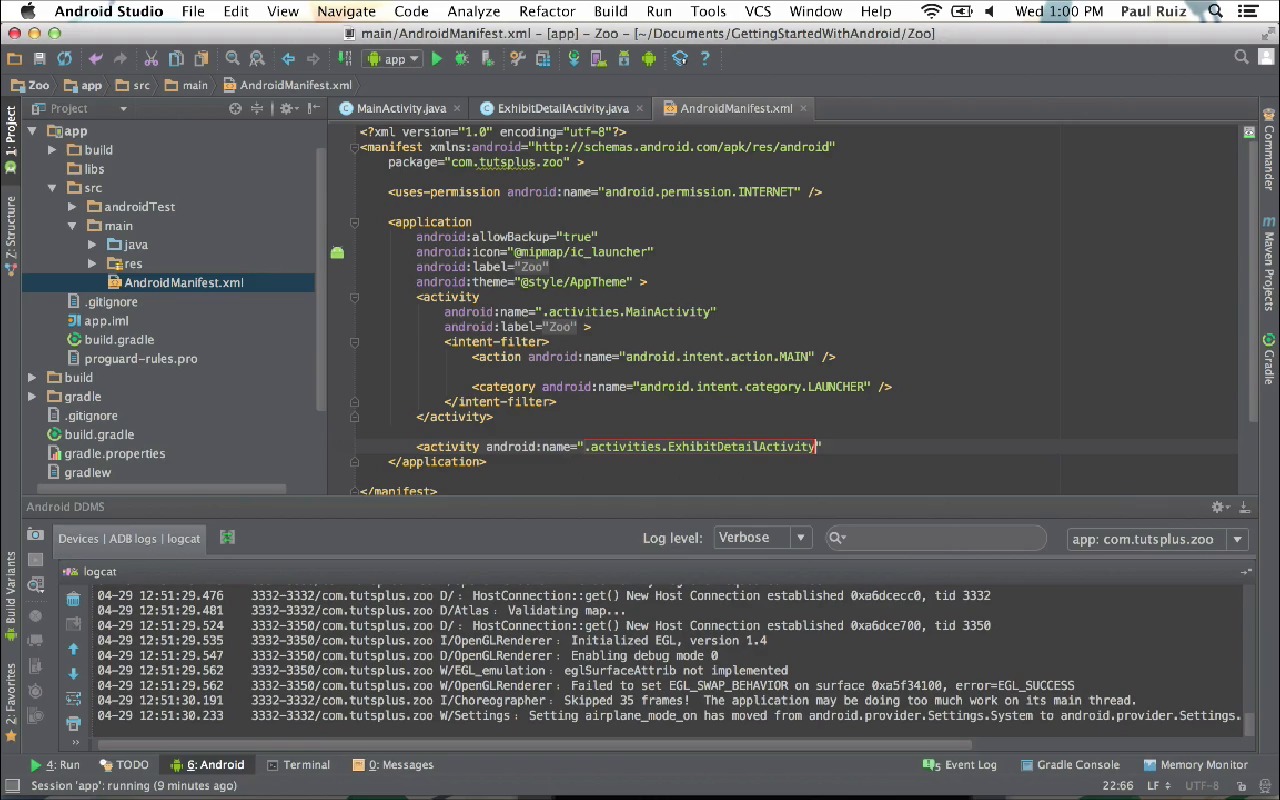Toggle soft-wrap in logcat panel

point(73,698)
